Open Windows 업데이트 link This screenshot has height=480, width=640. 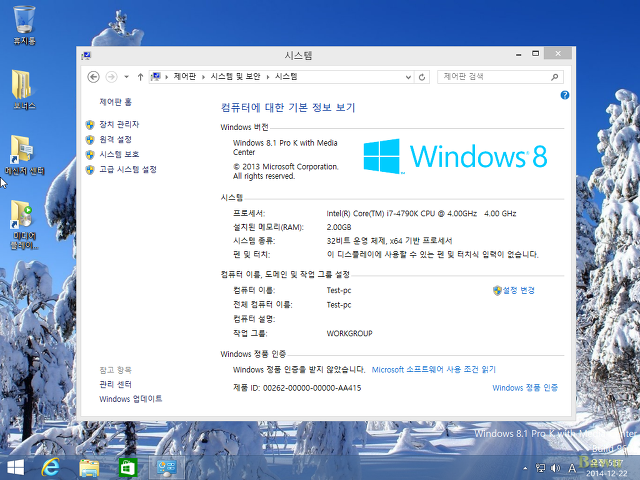point(131,398)
